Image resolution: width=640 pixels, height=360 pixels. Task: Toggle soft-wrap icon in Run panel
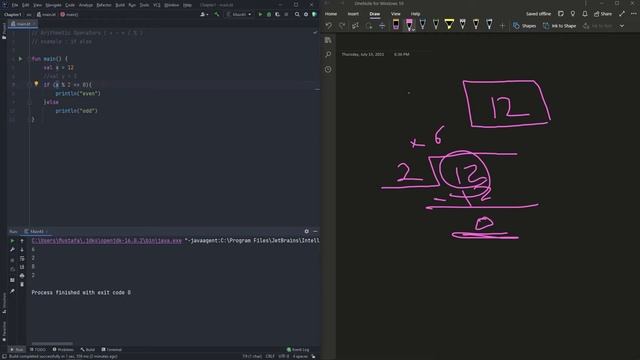(22, 259)
